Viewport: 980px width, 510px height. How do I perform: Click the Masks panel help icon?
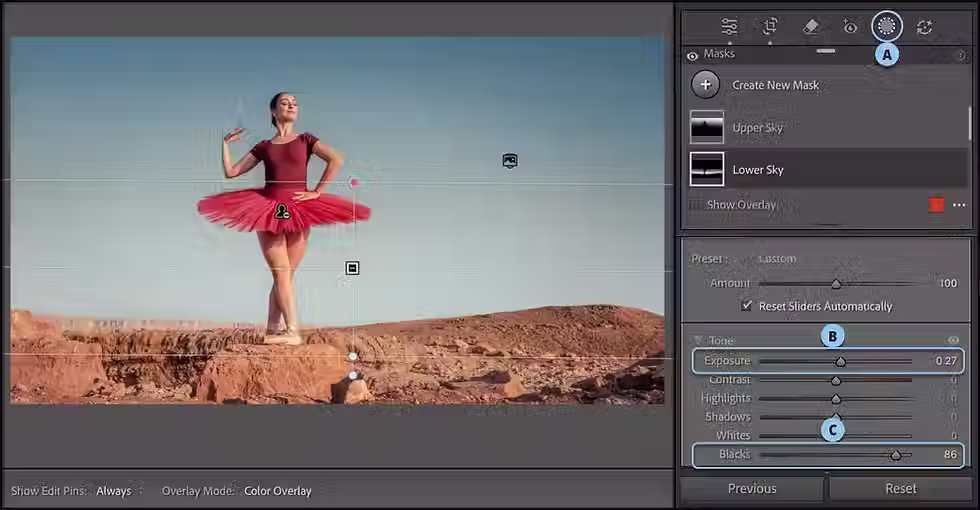[961, 56]
